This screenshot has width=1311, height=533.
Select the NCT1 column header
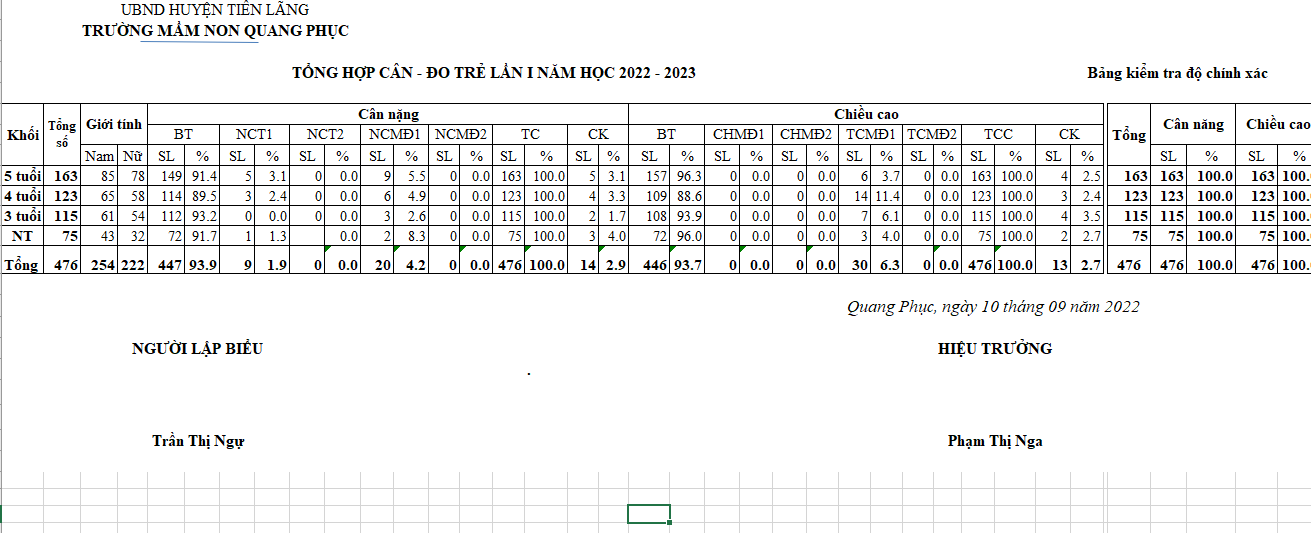point(255,134)
